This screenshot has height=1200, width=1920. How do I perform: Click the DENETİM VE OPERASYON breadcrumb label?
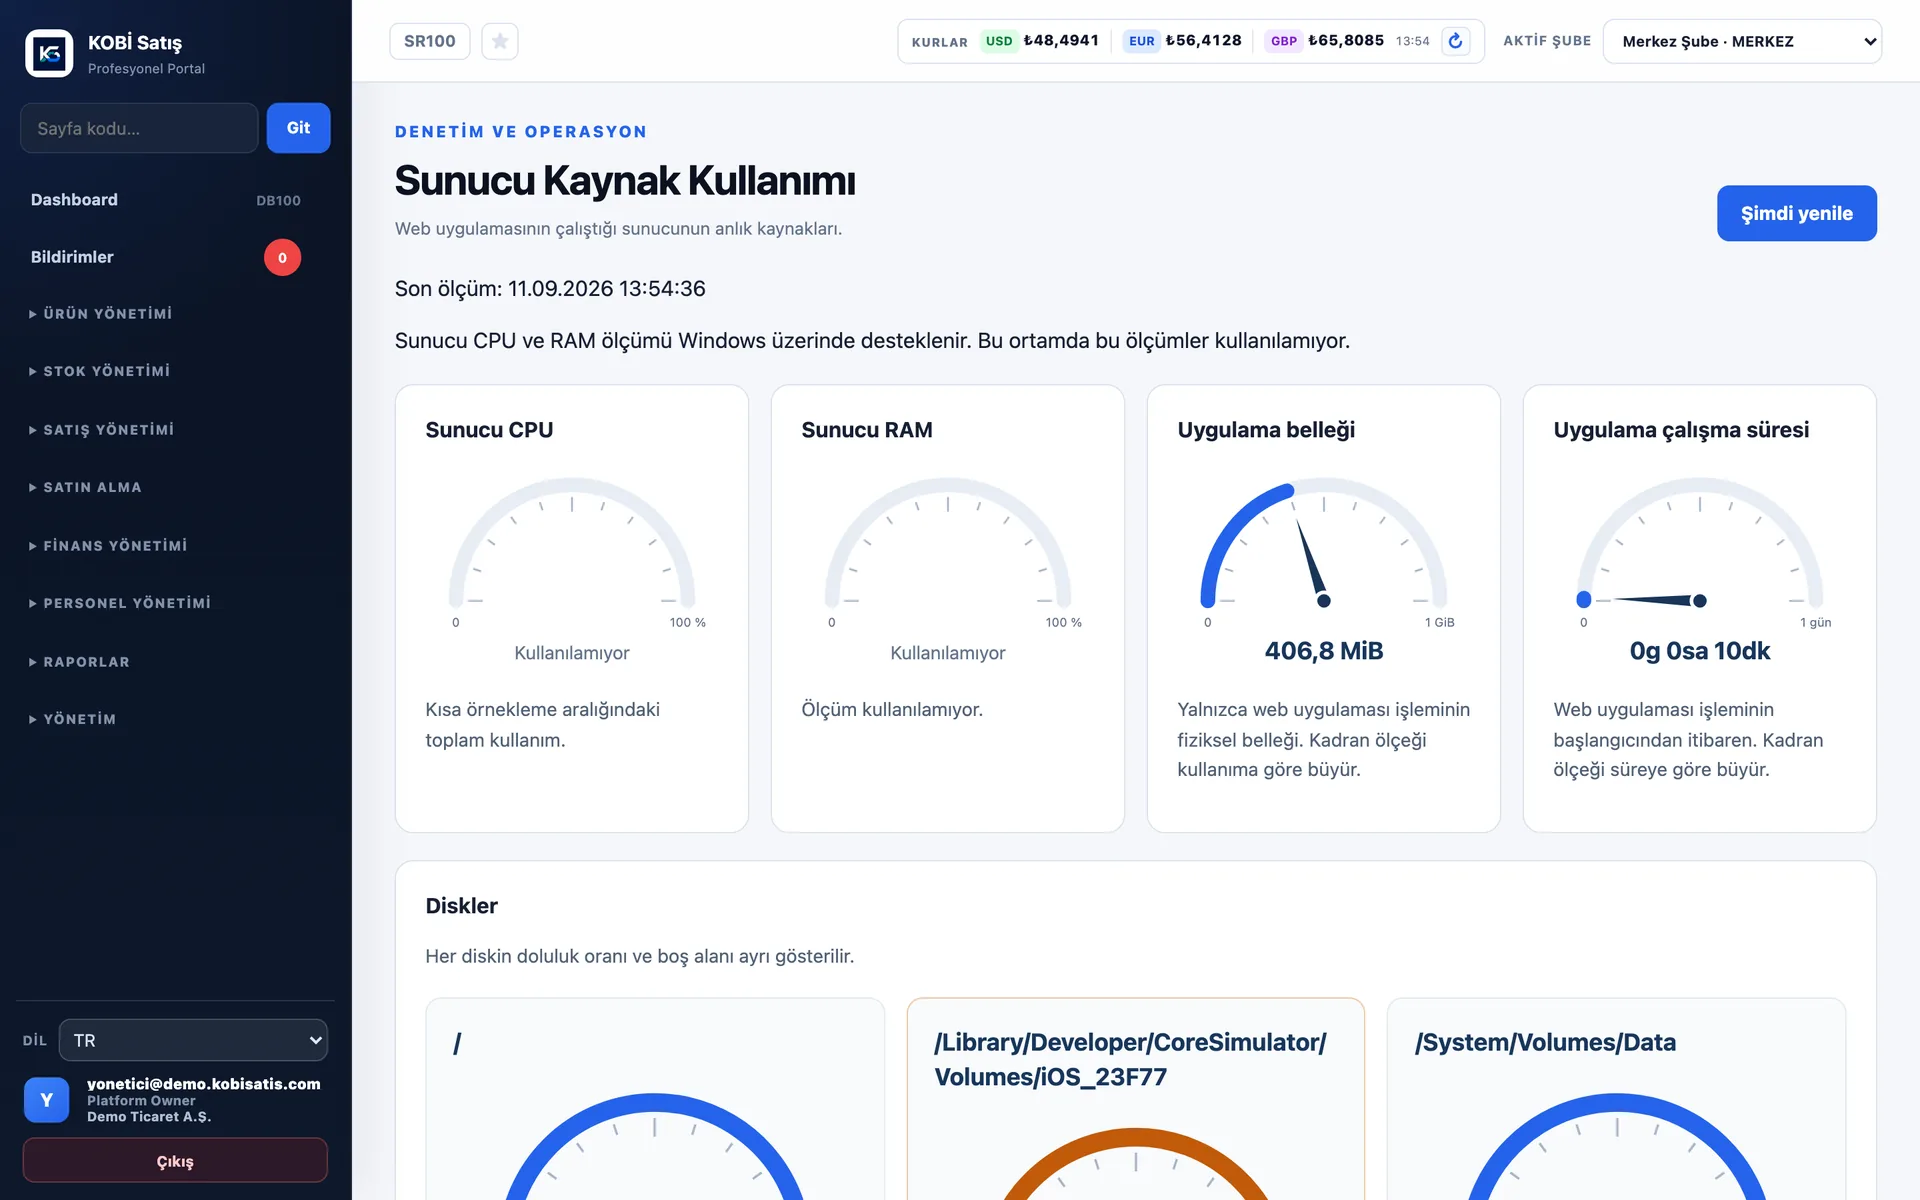point(521,132)
